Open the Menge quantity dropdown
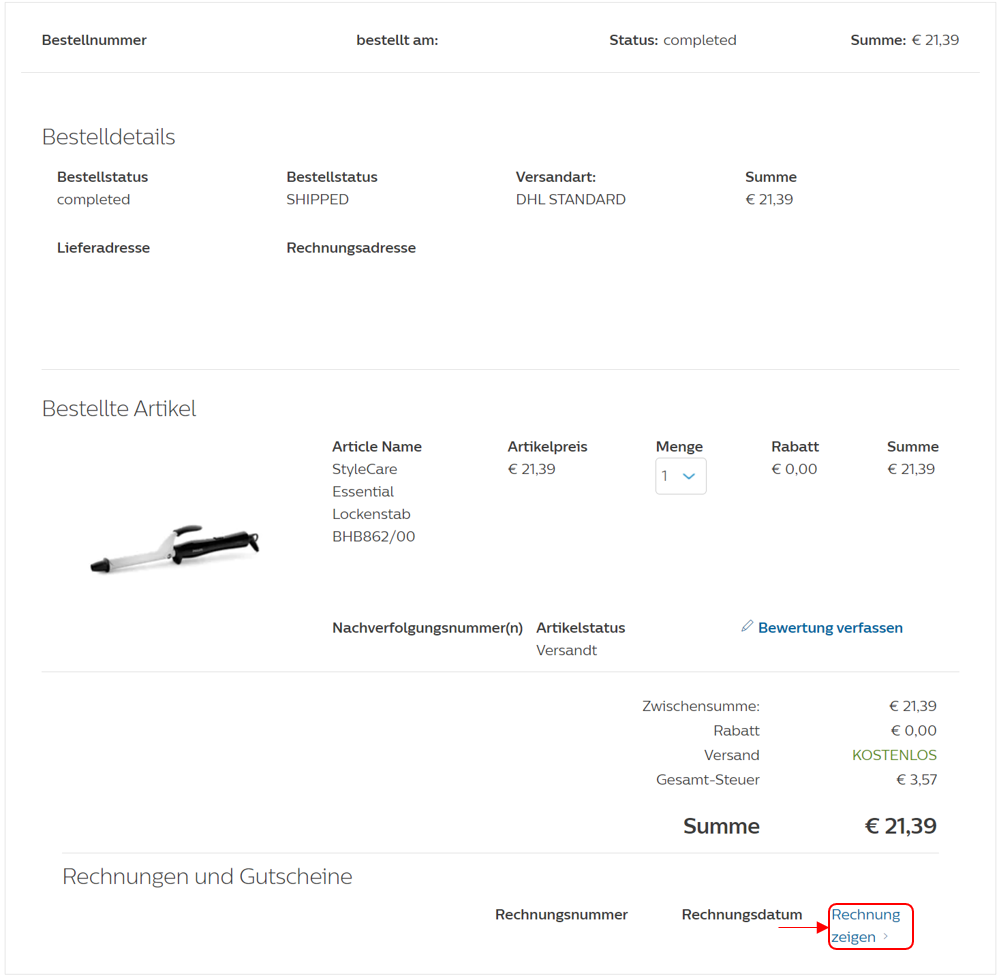The image size is (1001, 978). point(680,476)
